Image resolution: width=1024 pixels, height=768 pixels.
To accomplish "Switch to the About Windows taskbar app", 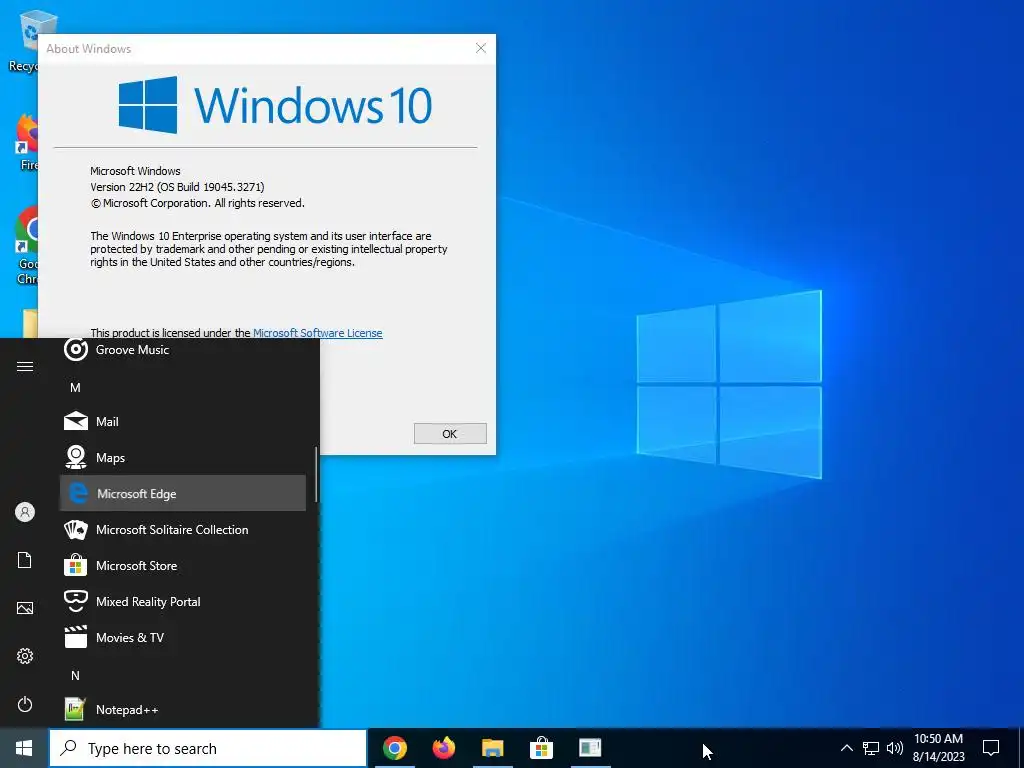I will [x=590, y=748].
